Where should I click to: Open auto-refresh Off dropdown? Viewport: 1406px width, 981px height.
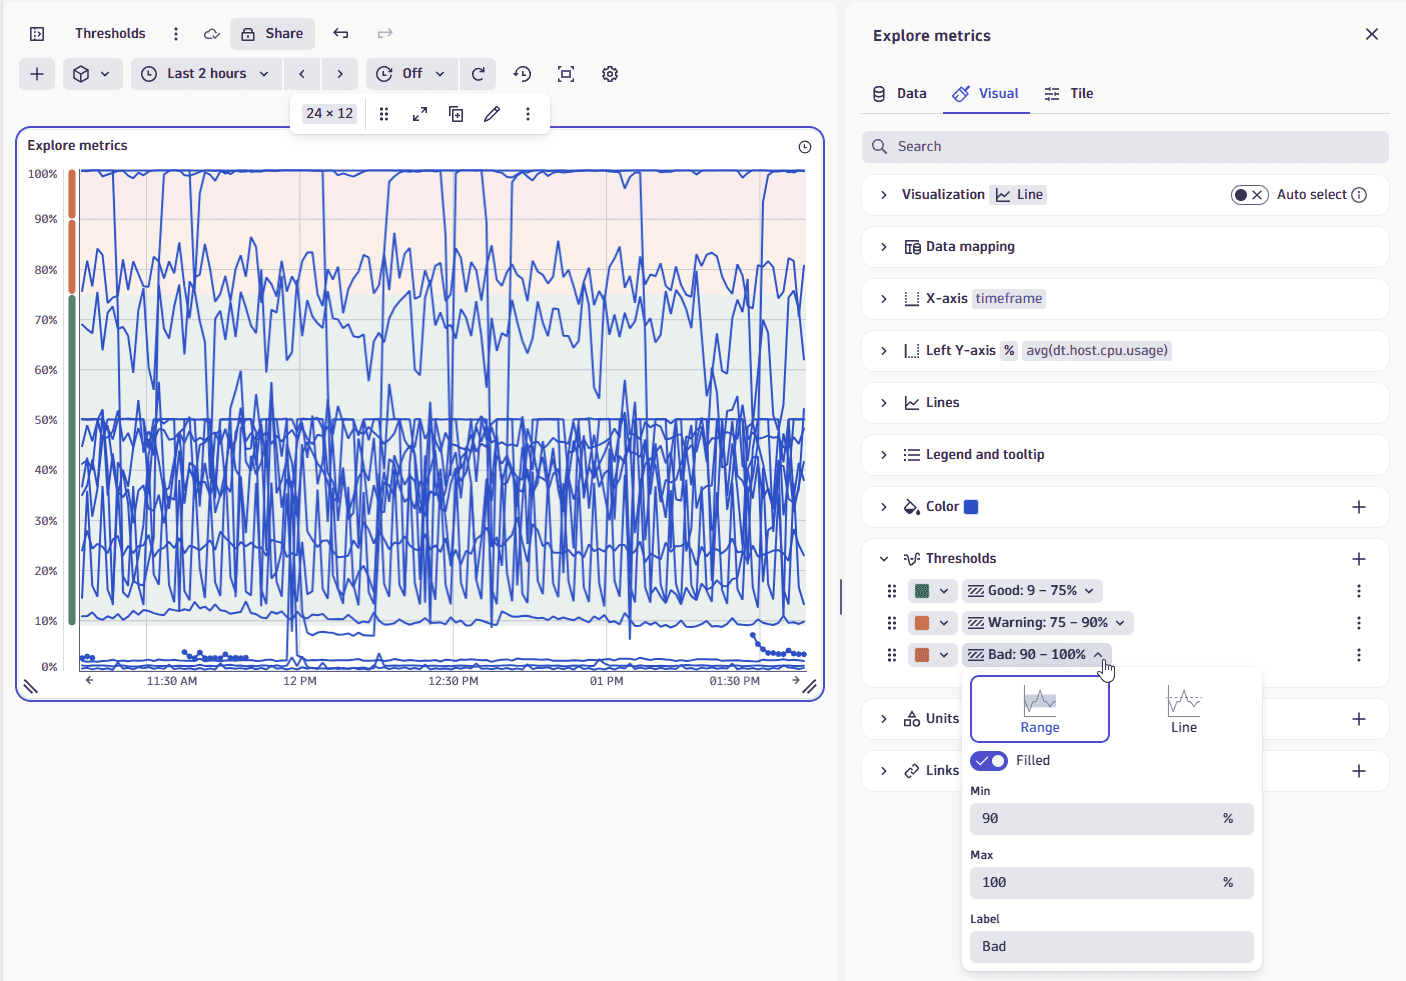click(x=412, y=74)
